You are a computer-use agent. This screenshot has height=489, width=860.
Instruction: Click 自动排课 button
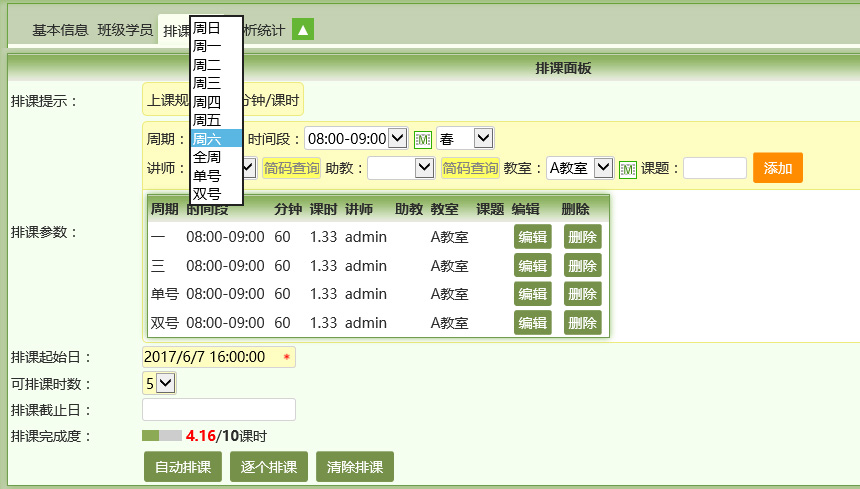tap(183, 467)
